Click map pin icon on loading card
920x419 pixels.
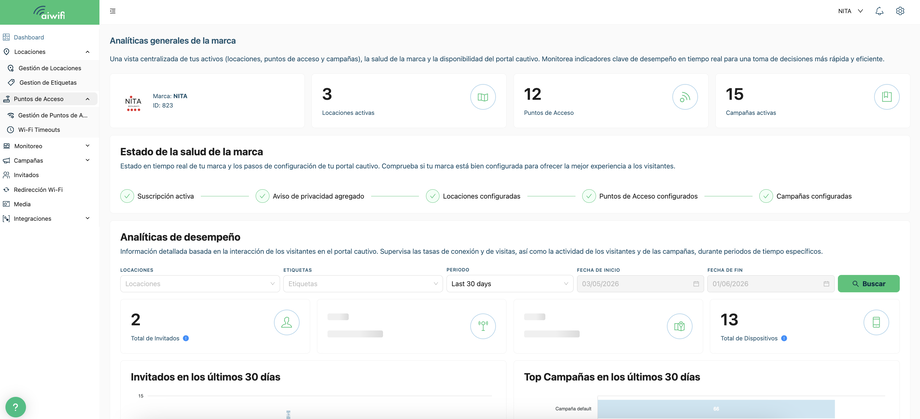(679, 326)
